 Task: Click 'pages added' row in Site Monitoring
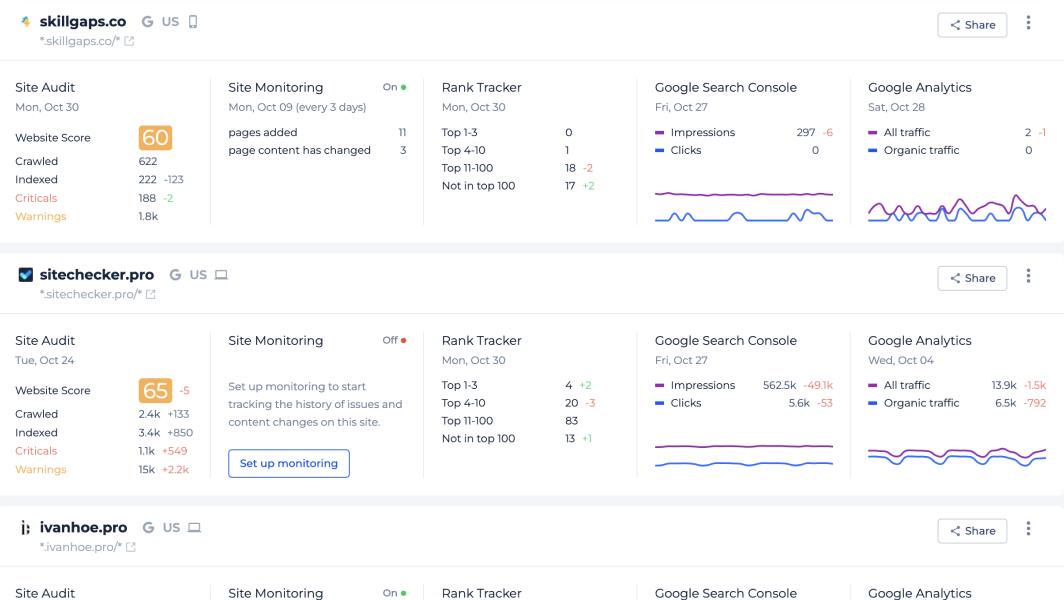point(318,132)
